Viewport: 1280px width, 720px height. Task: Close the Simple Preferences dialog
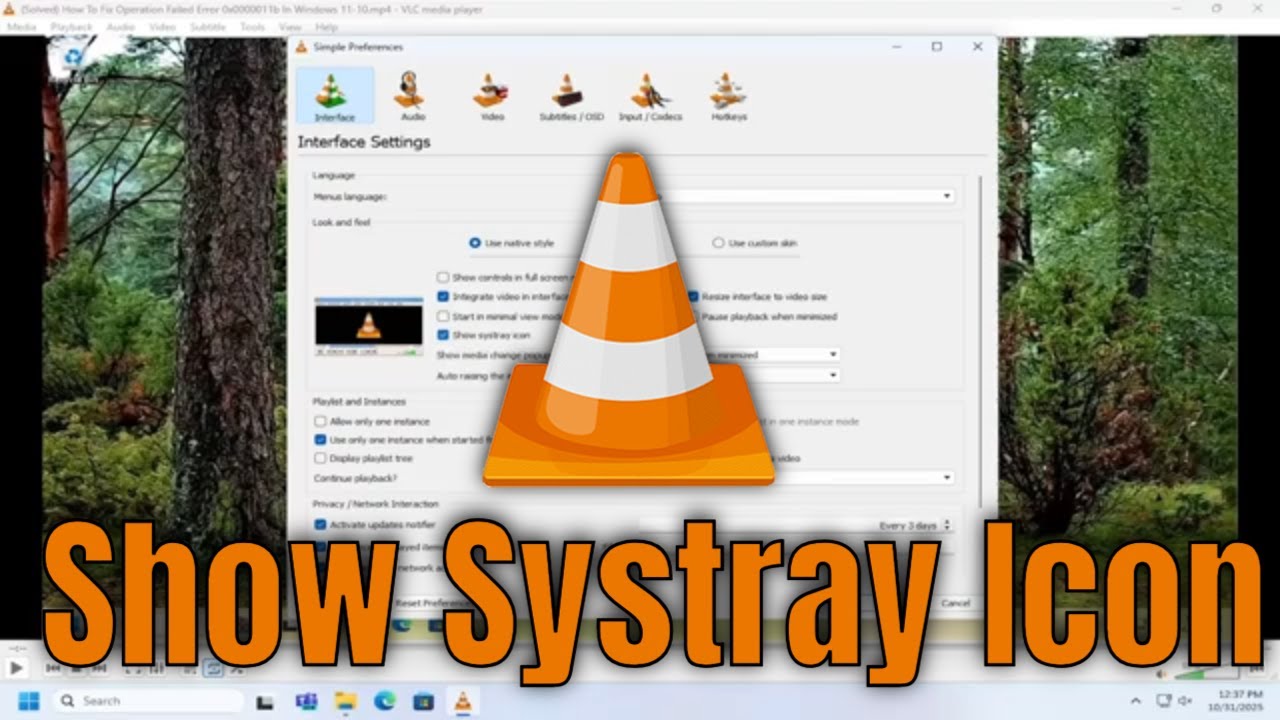tap(977, 47)
